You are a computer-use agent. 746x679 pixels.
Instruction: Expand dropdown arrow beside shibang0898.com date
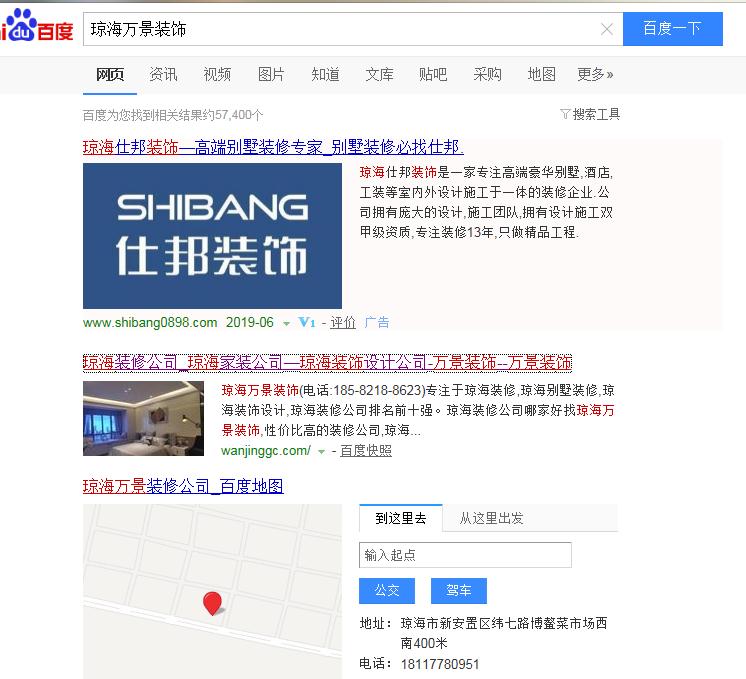click(286, 324)
